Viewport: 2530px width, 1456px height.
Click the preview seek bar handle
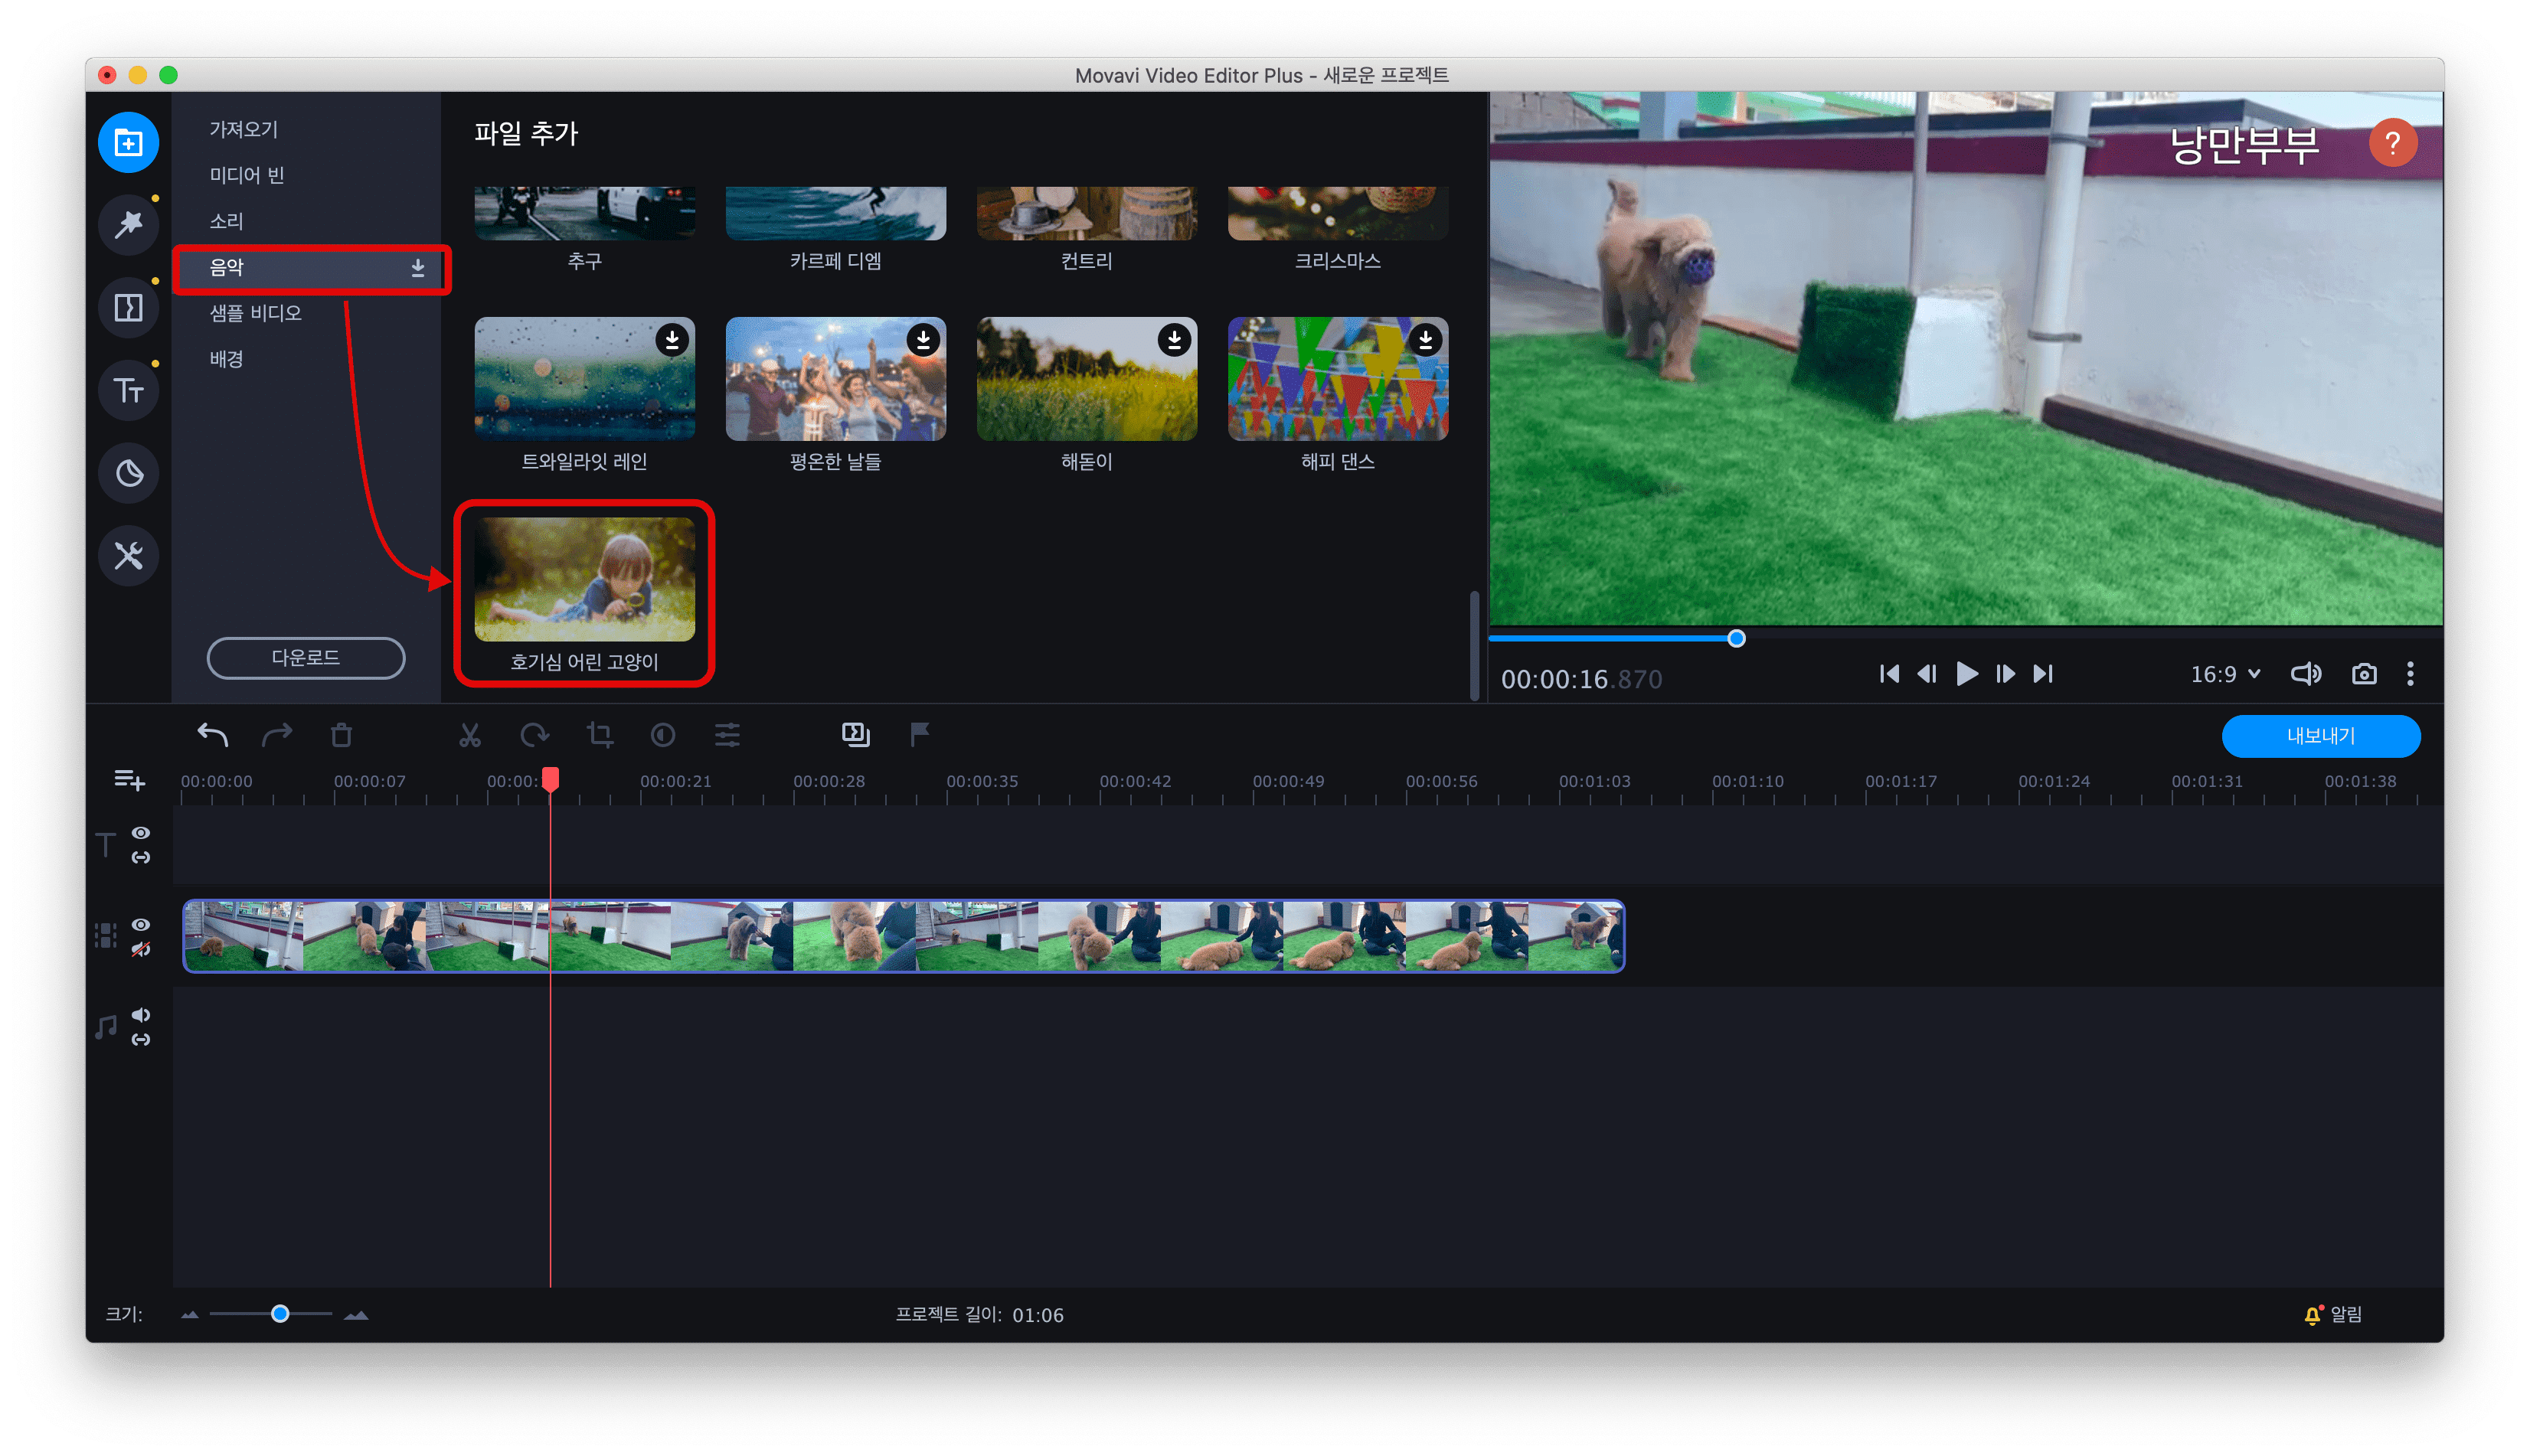click(x=1737, y=639)
